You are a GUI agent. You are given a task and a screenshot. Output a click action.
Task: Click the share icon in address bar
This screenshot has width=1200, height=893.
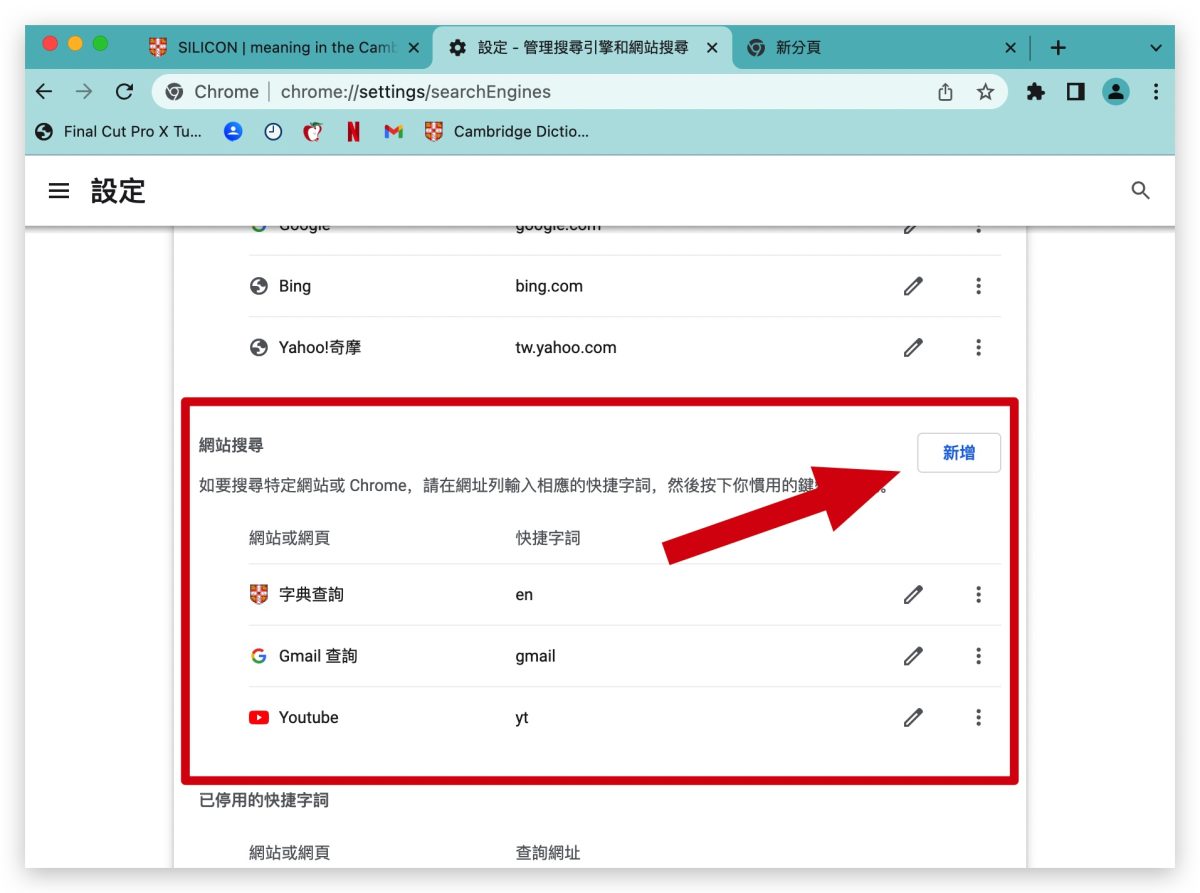pyautogui.click(x=945, y=92)
